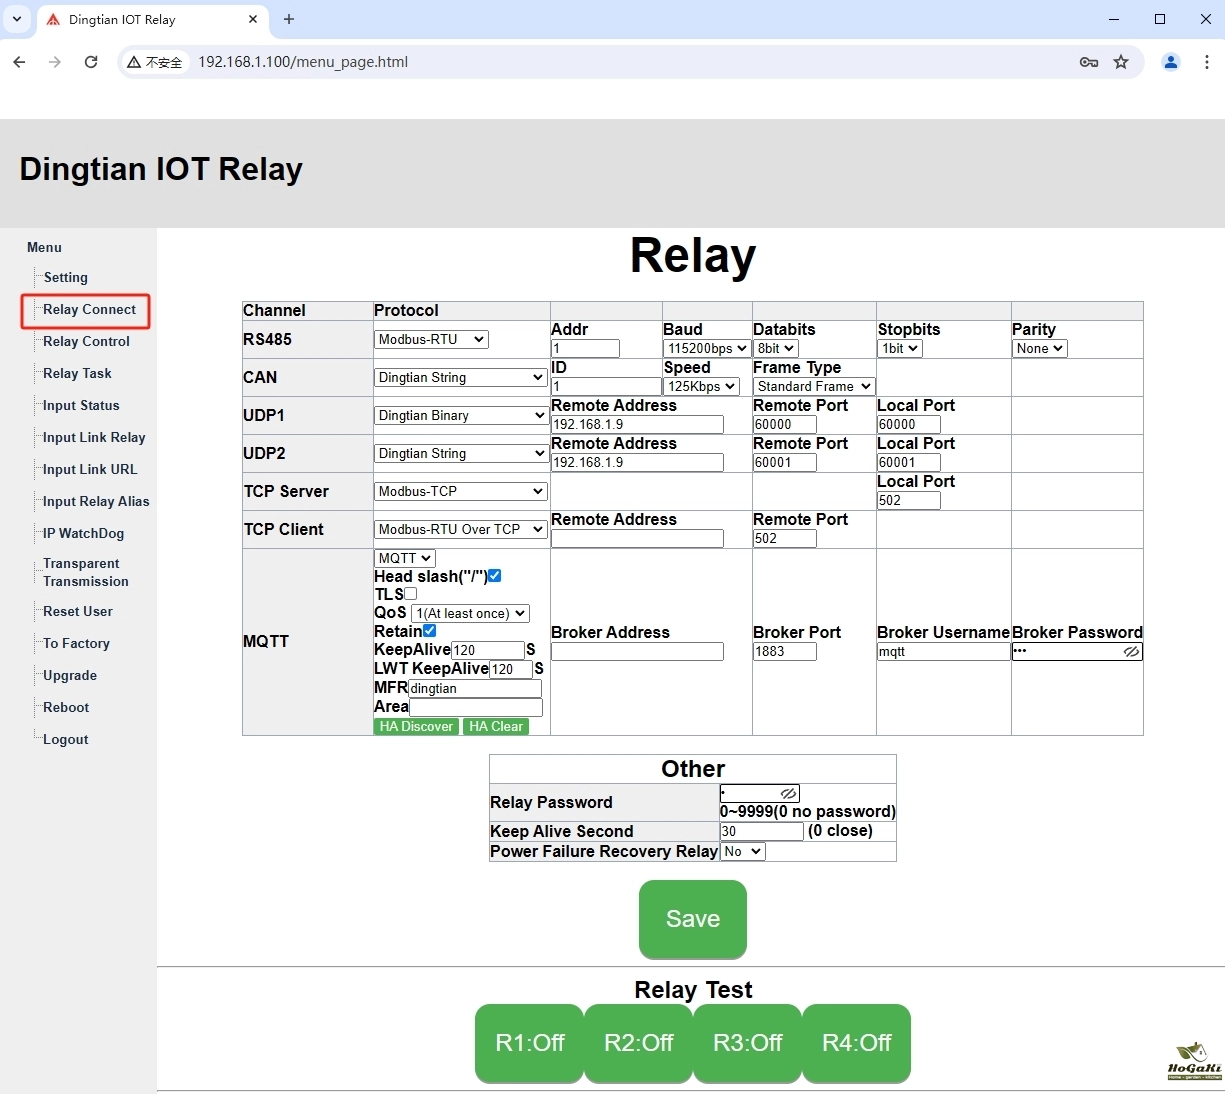Toggle relay R1 in Relay Test
Screen dimensions: 1225x1094
[x=529, y=1043]
